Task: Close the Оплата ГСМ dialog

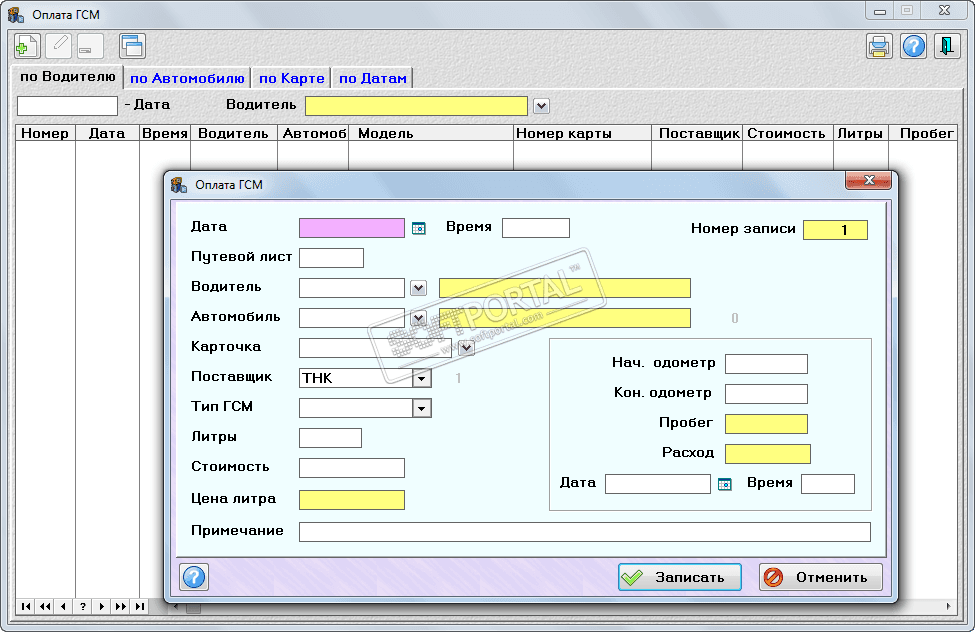Action: click(x=869, y=180)
